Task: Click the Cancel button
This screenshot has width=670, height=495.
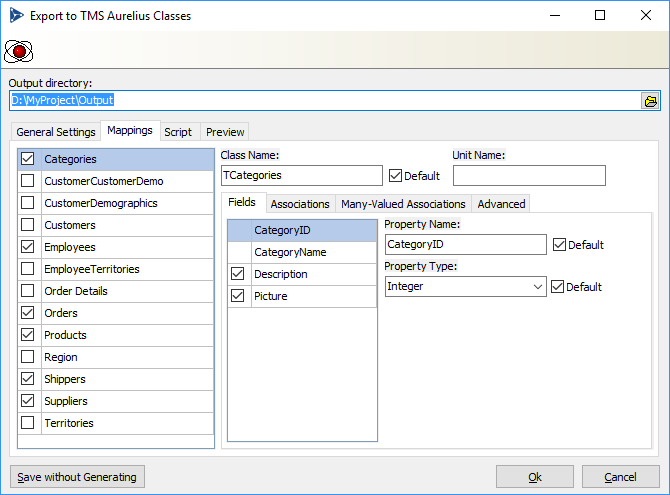Action: point(620,477)
